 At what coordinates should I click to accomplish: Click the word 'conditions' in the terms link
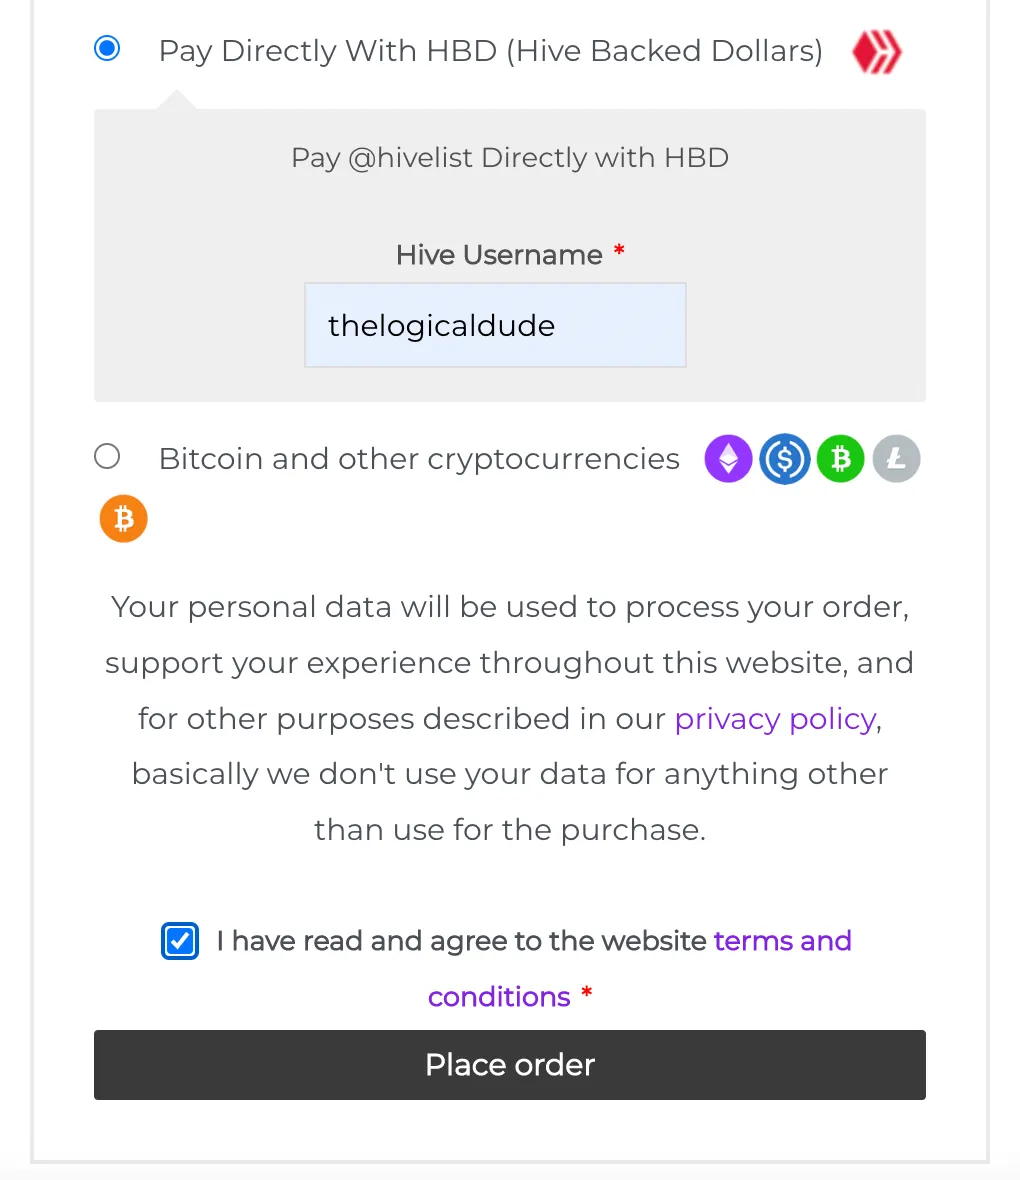(x=499, y=997)
